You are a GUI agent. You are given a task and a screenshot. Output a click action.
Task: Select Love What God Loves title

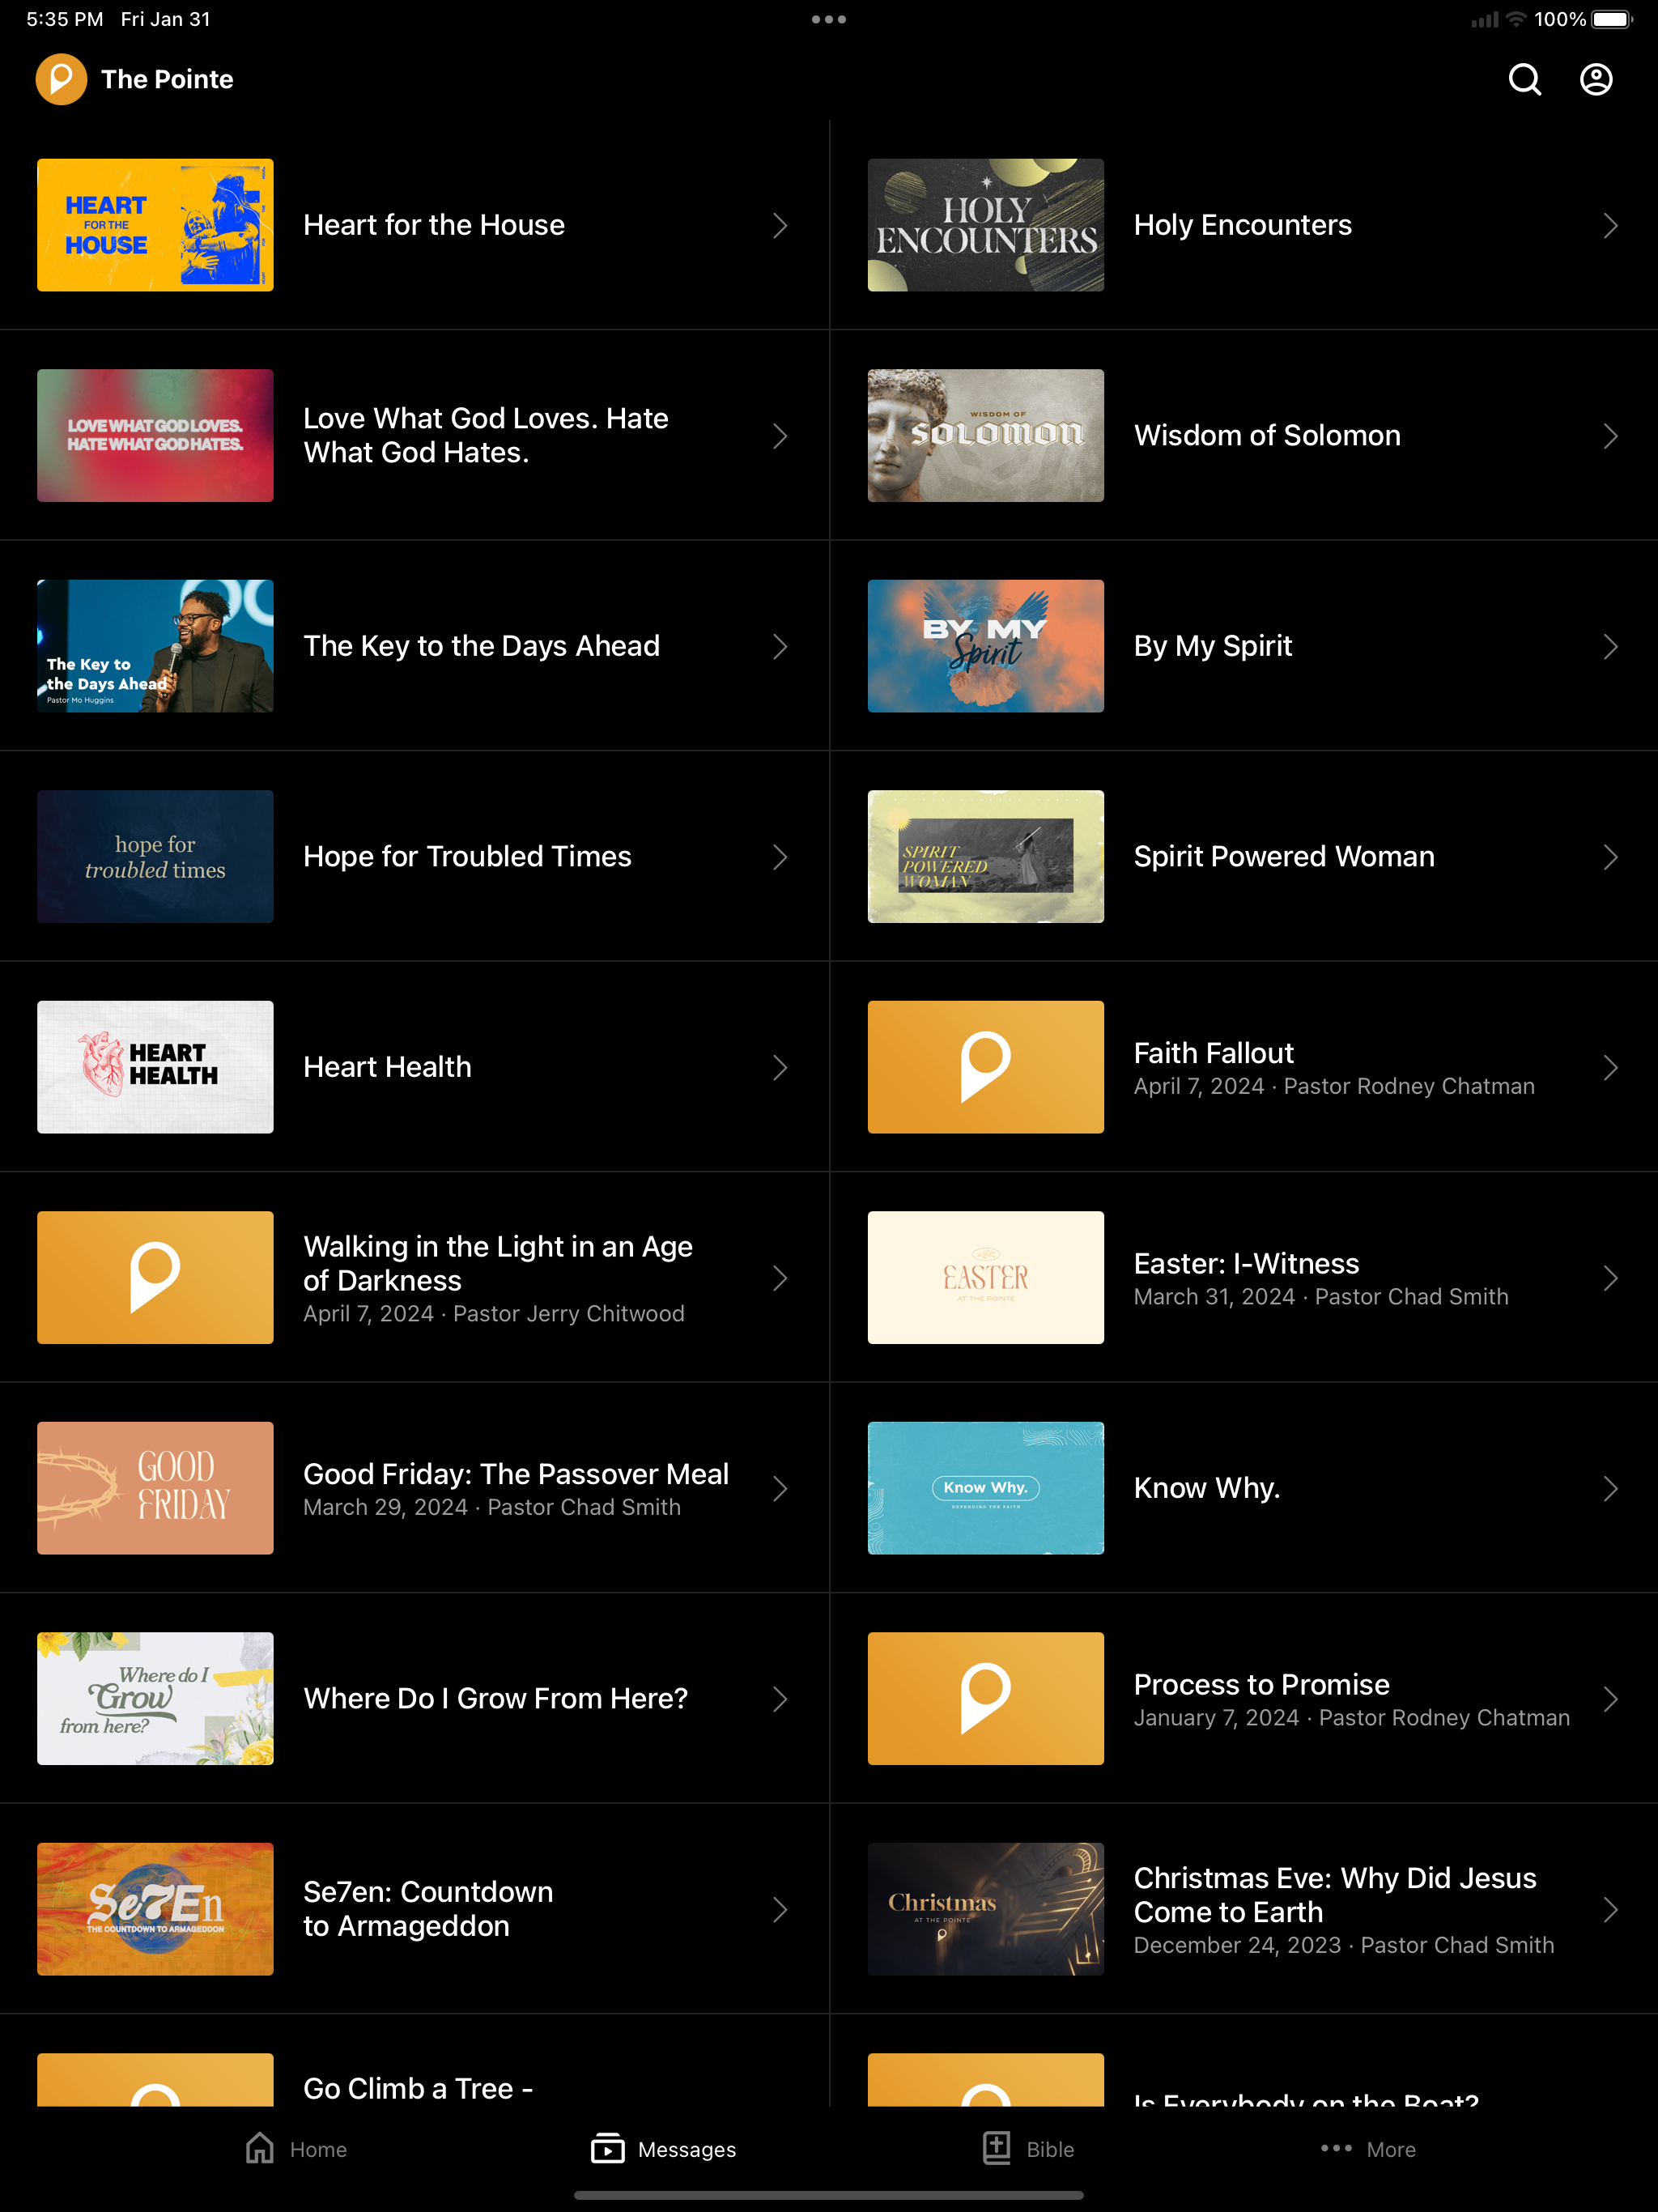[x=486, y=436]
